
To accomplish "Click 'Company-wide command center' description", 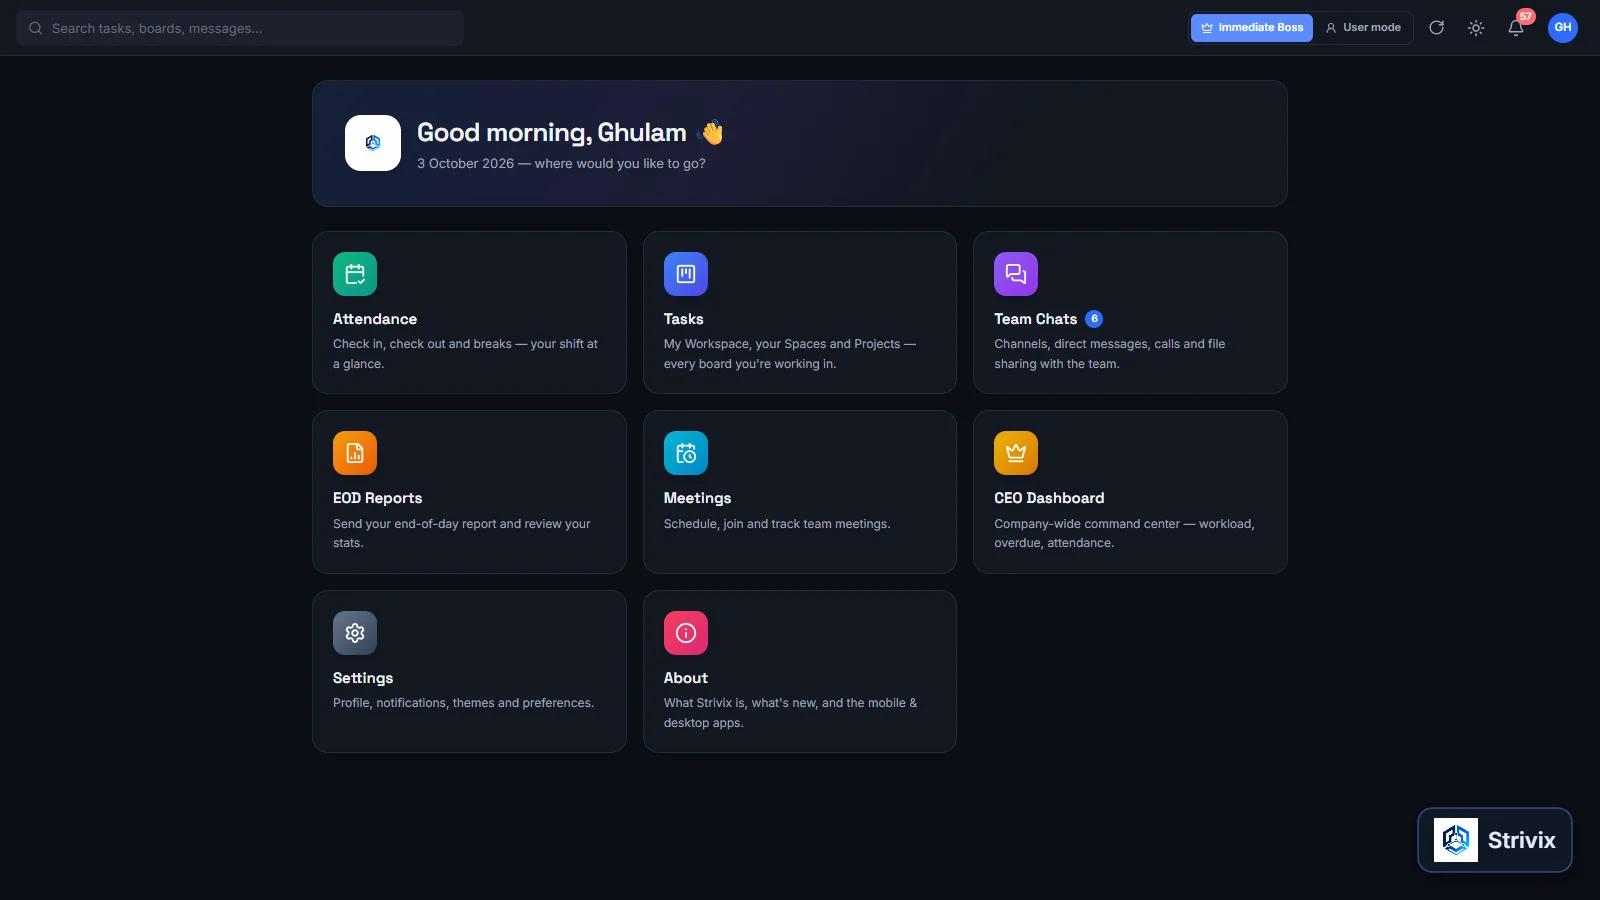I will point(1124,533).
